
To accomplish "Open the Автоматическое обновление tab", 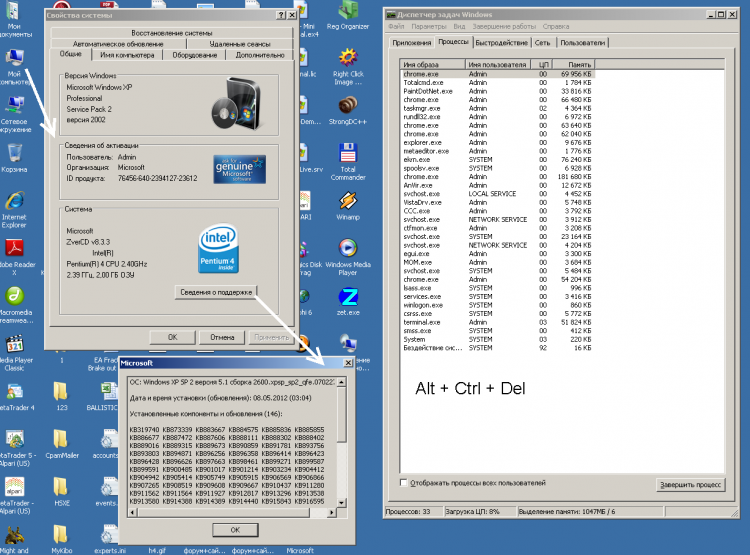I will [118, 44].
